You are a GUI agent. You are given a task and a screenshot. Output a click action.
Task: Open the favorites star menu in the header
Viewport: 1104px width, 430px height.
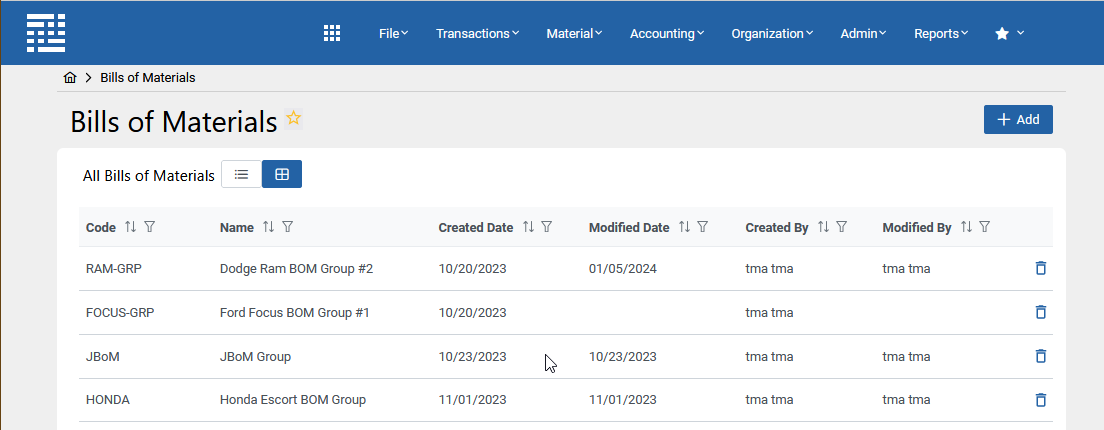point(1009,33)
